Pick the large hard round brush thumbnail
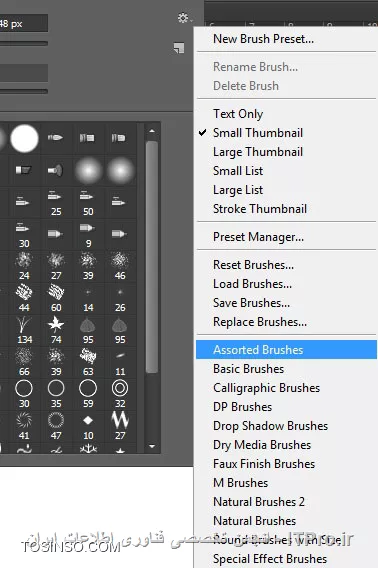Image resolution: width=378 pixels, height=568 pixels. (x=24, y=138)
